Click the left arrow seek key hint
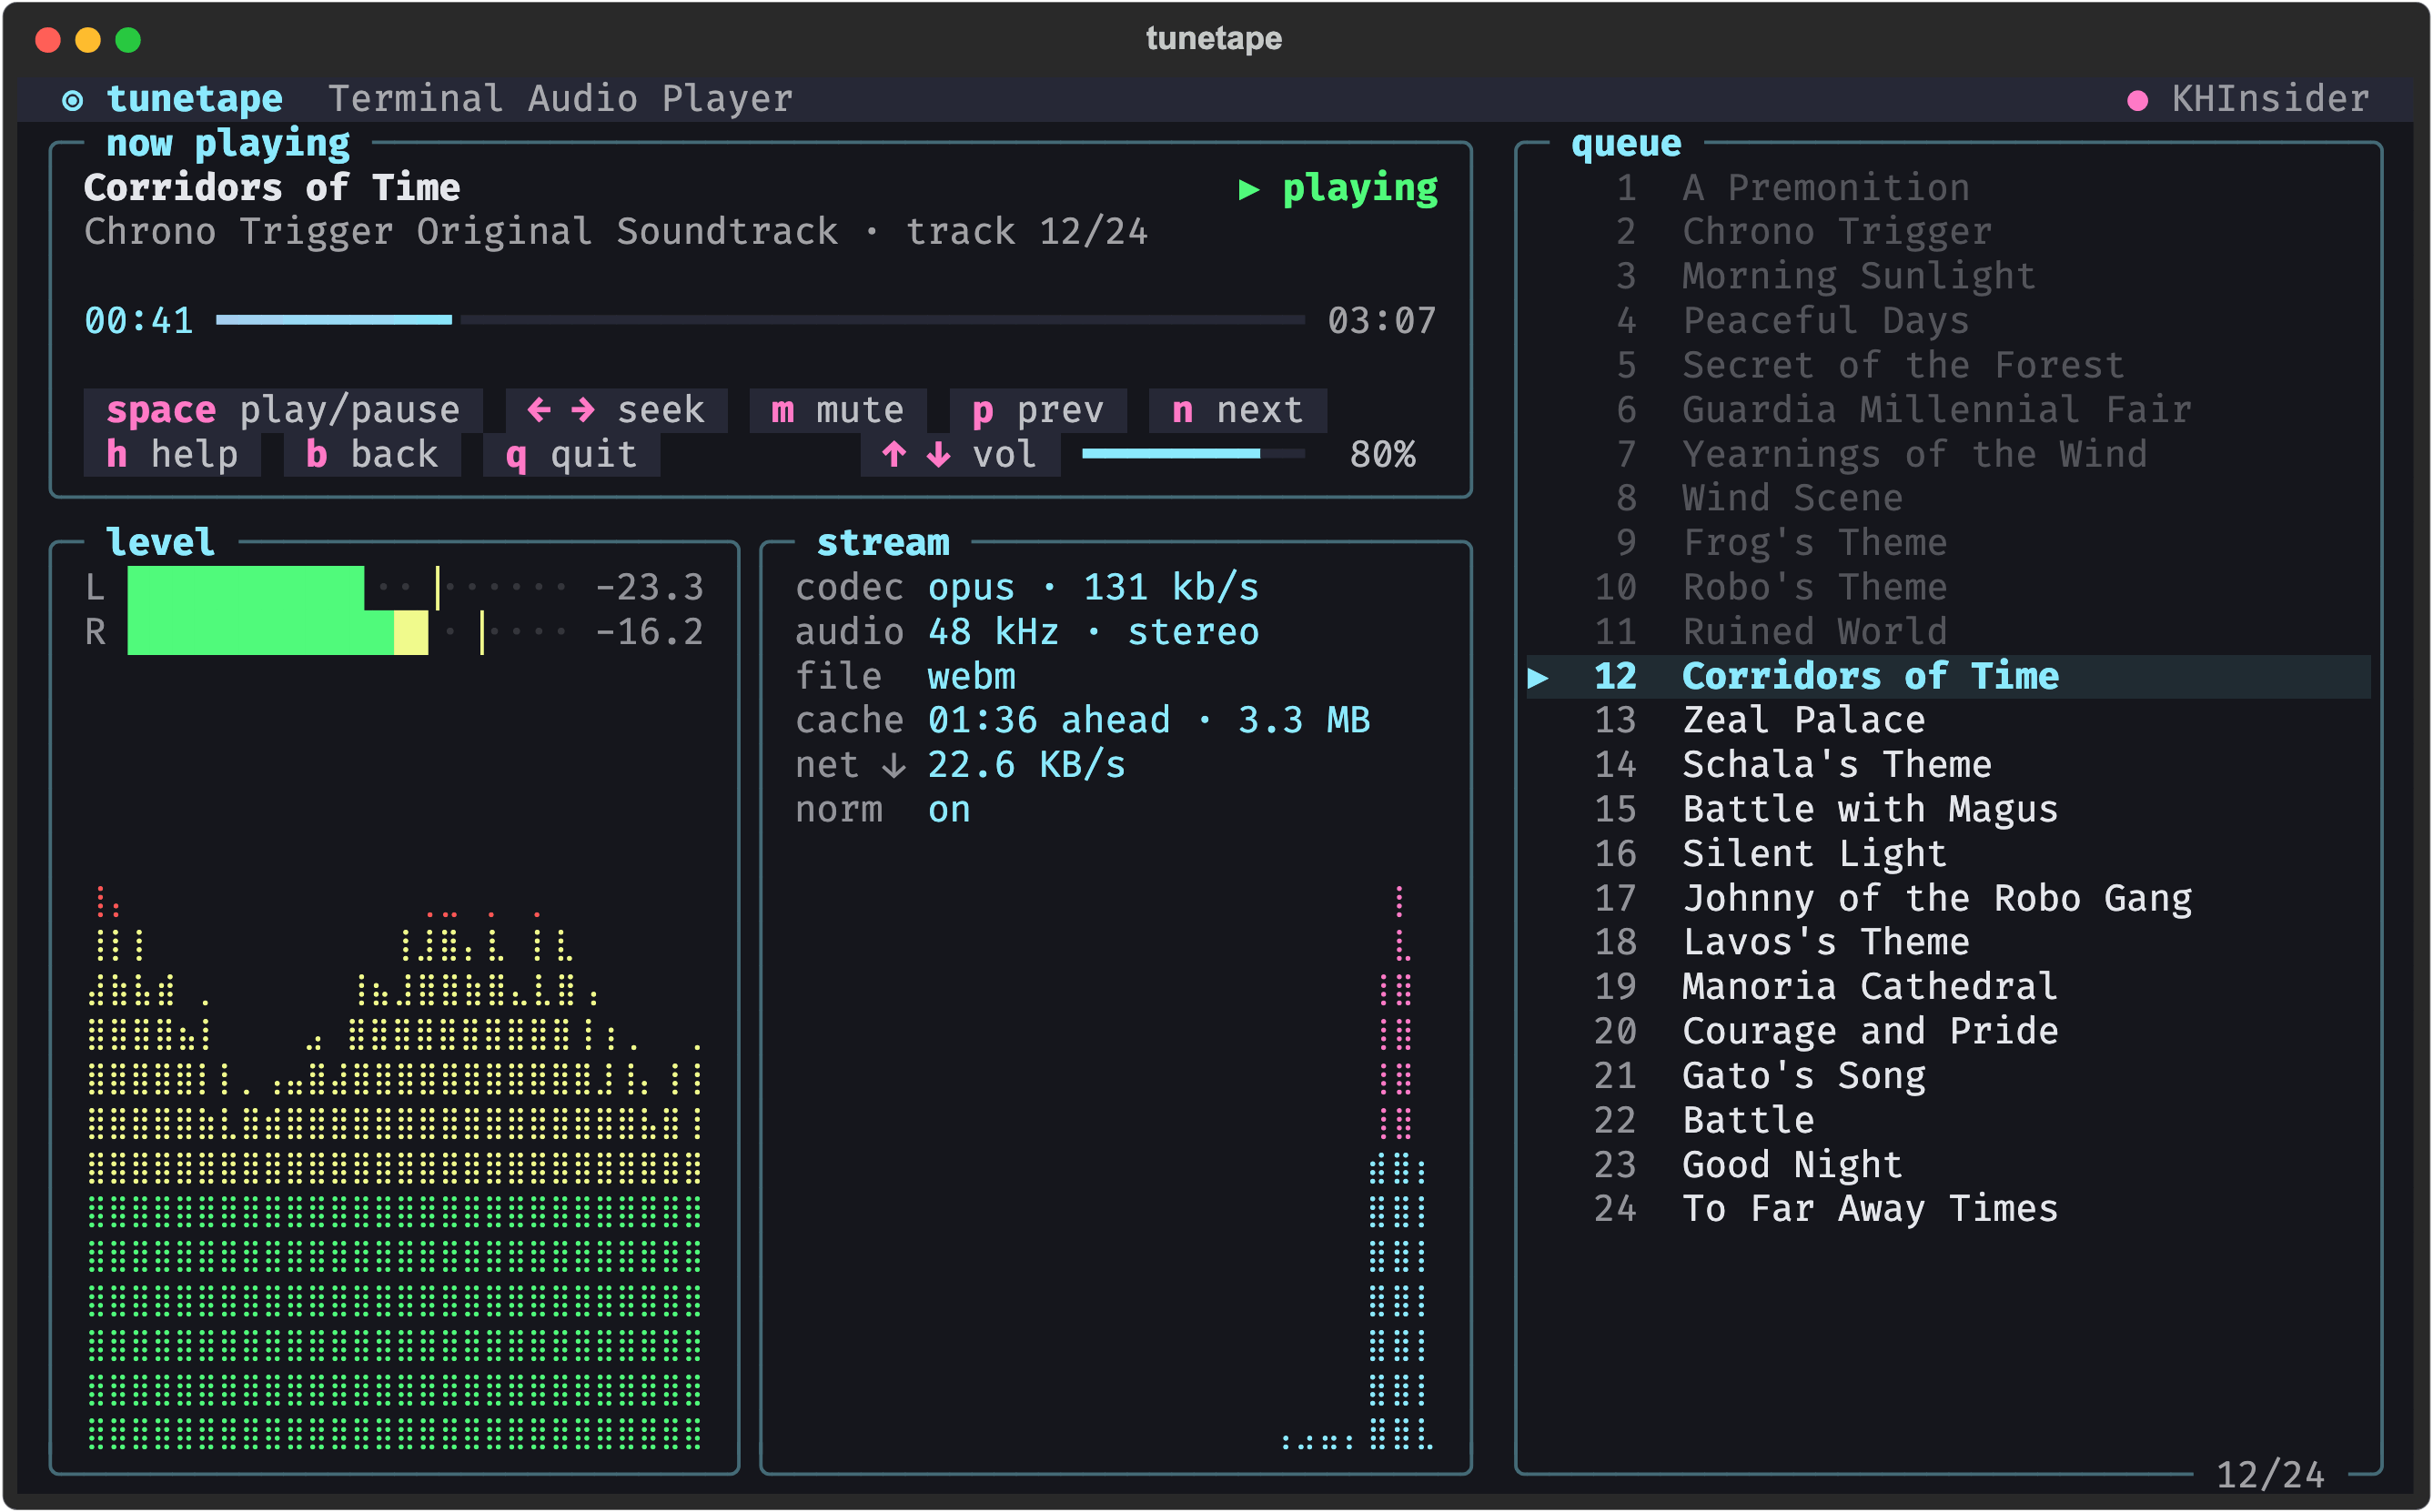This screenshot has height=1512, width=2433. coord(539,410)
